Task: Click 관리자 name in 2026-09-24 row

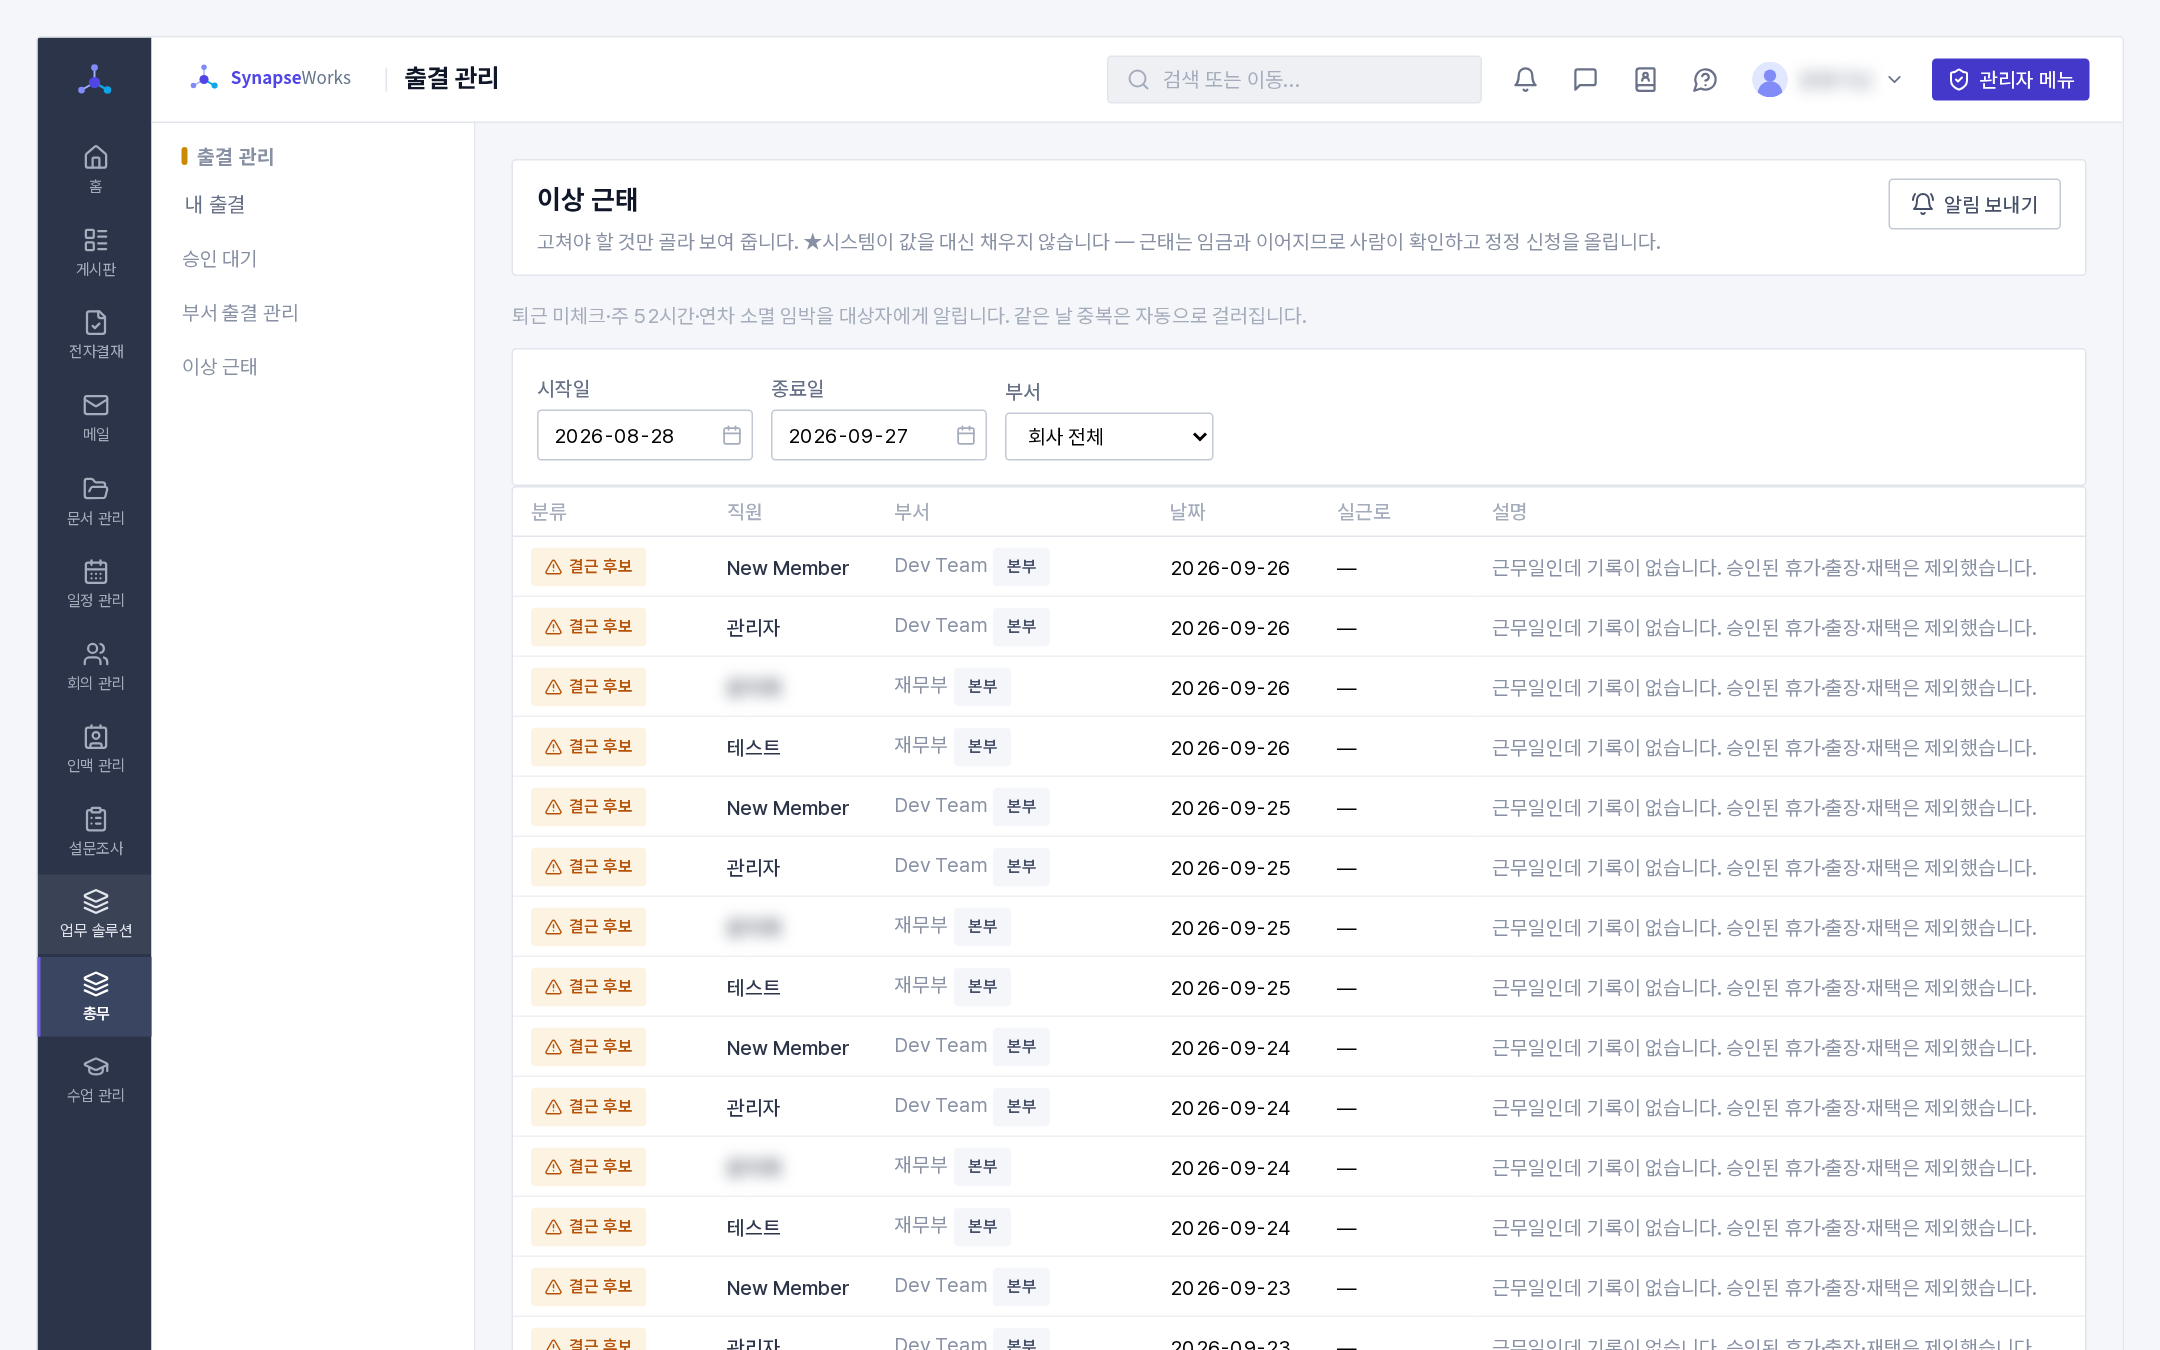Action: (753, 1108)
